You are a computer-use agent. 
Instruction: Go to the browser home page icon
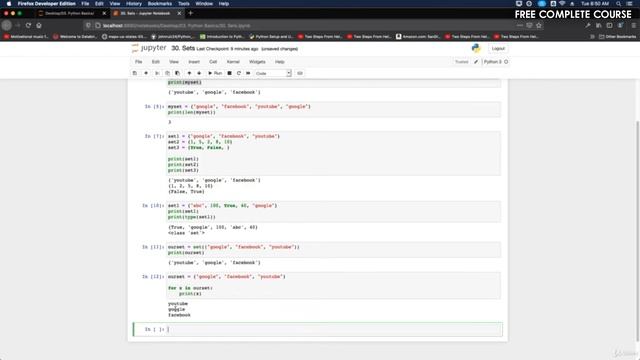[39, 25]
